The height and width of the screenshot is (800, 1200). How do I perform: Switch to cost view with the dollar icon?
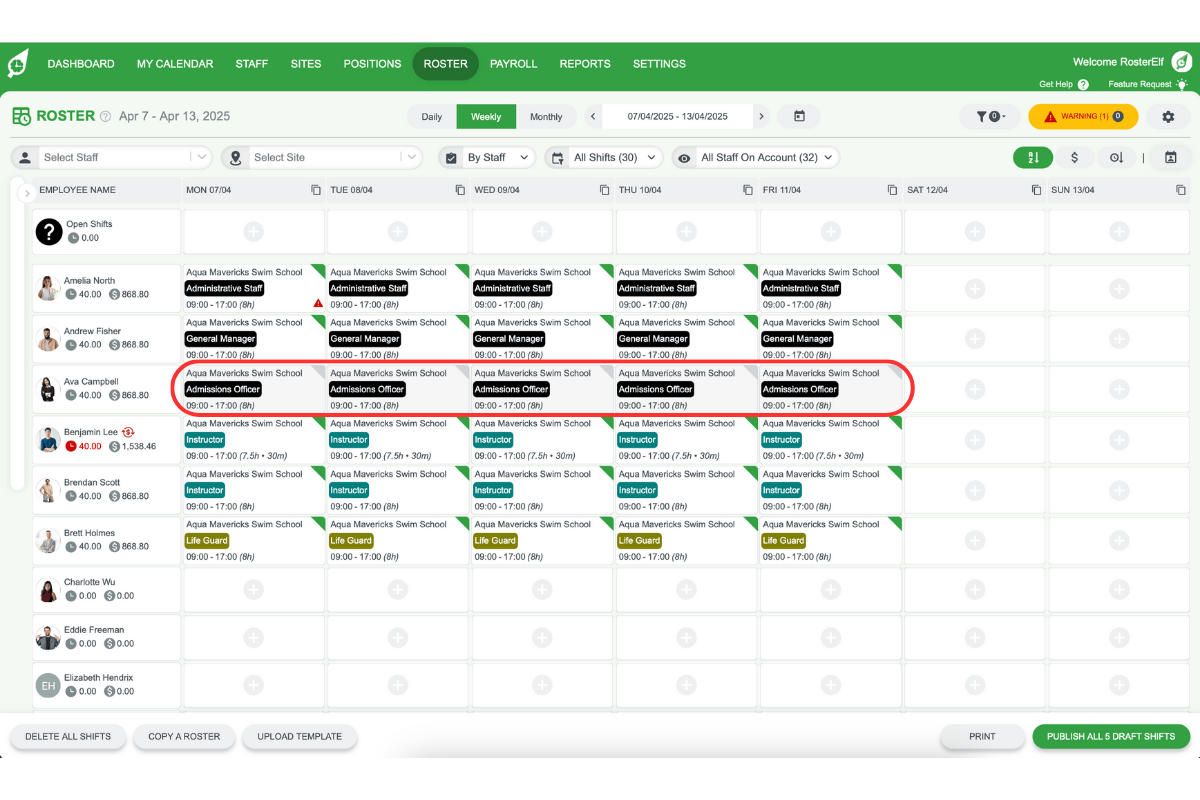click(1076, 158)
